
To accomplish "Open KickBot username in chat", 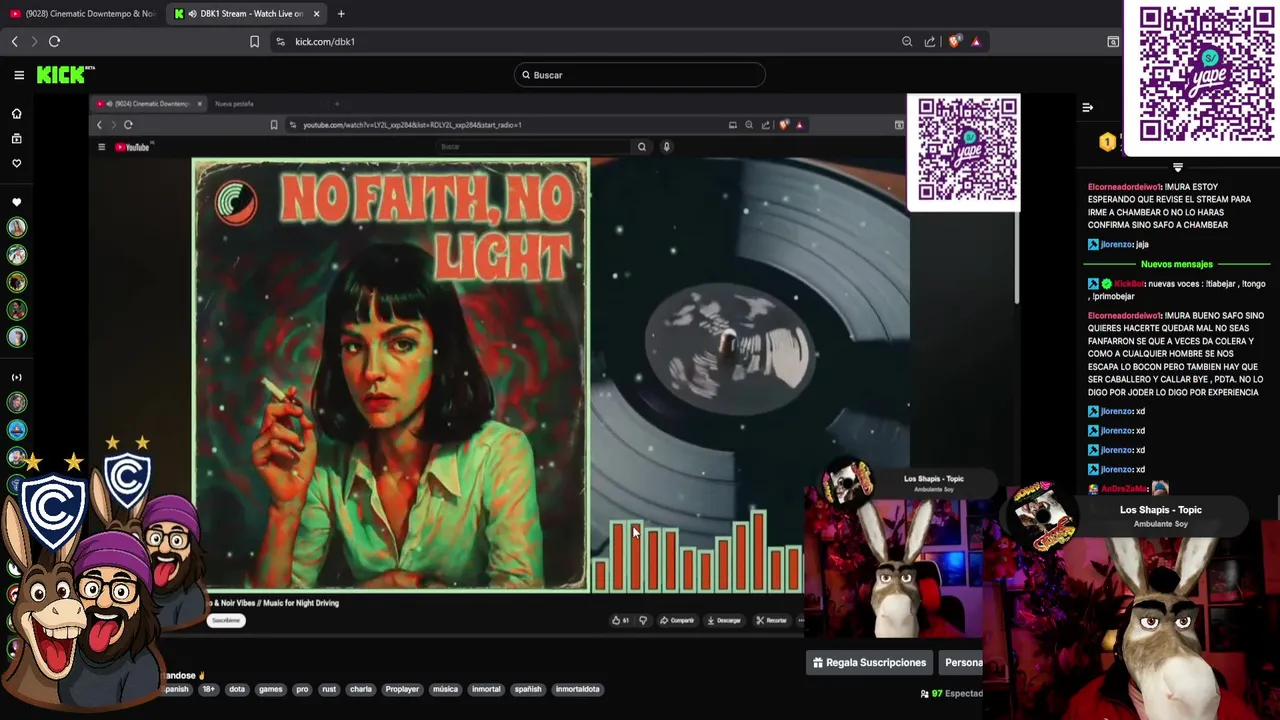I will click(1130, 284).
